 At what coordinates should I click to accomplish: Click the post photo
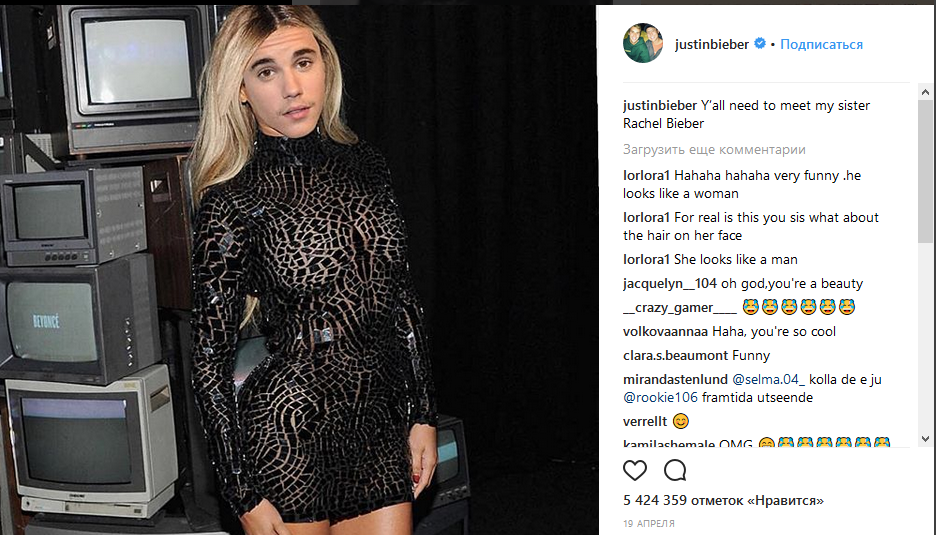pyautogui.click(x=298, y=270)
